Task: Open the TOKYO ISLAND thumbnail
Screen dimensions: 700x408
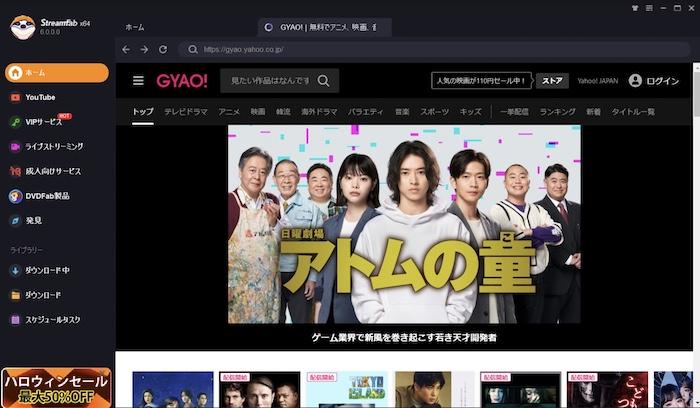Action: [347, 390]
